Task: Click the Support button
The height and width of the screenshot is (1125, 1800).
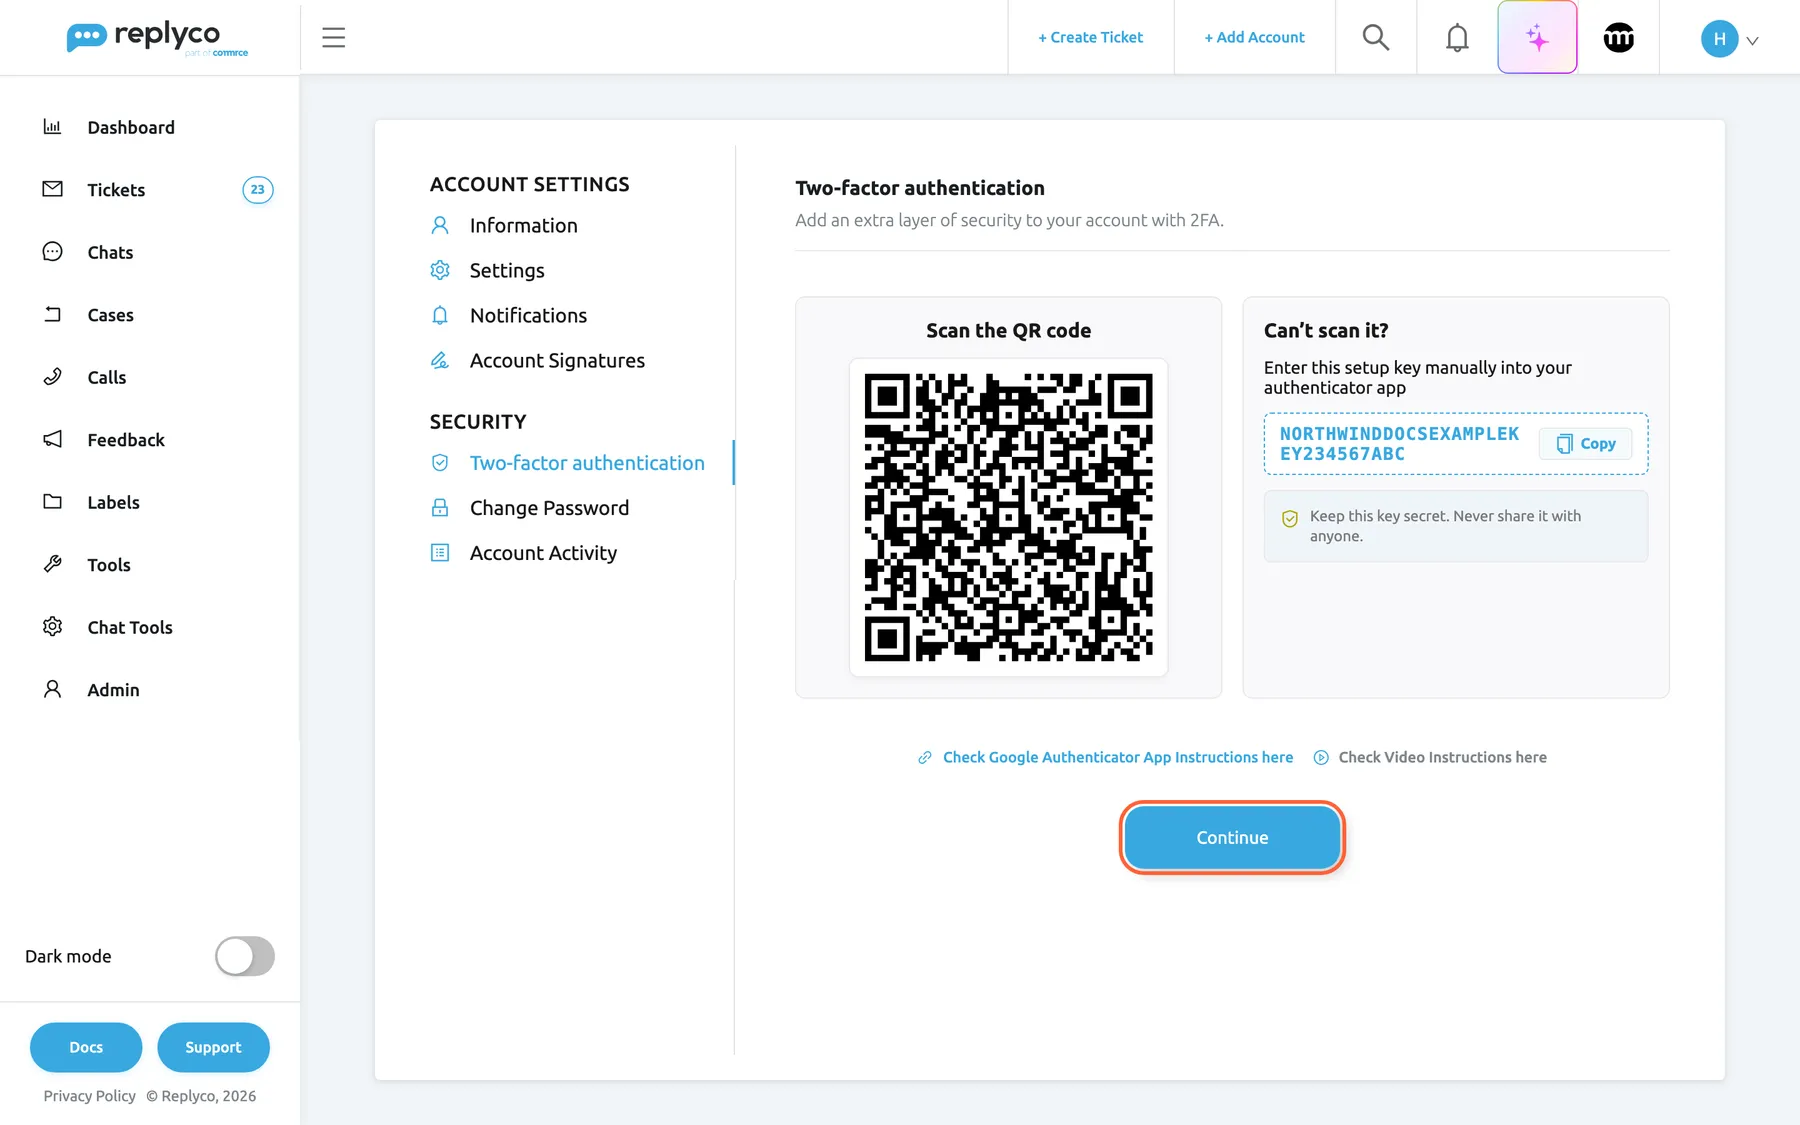Action: click(213, 1047)
